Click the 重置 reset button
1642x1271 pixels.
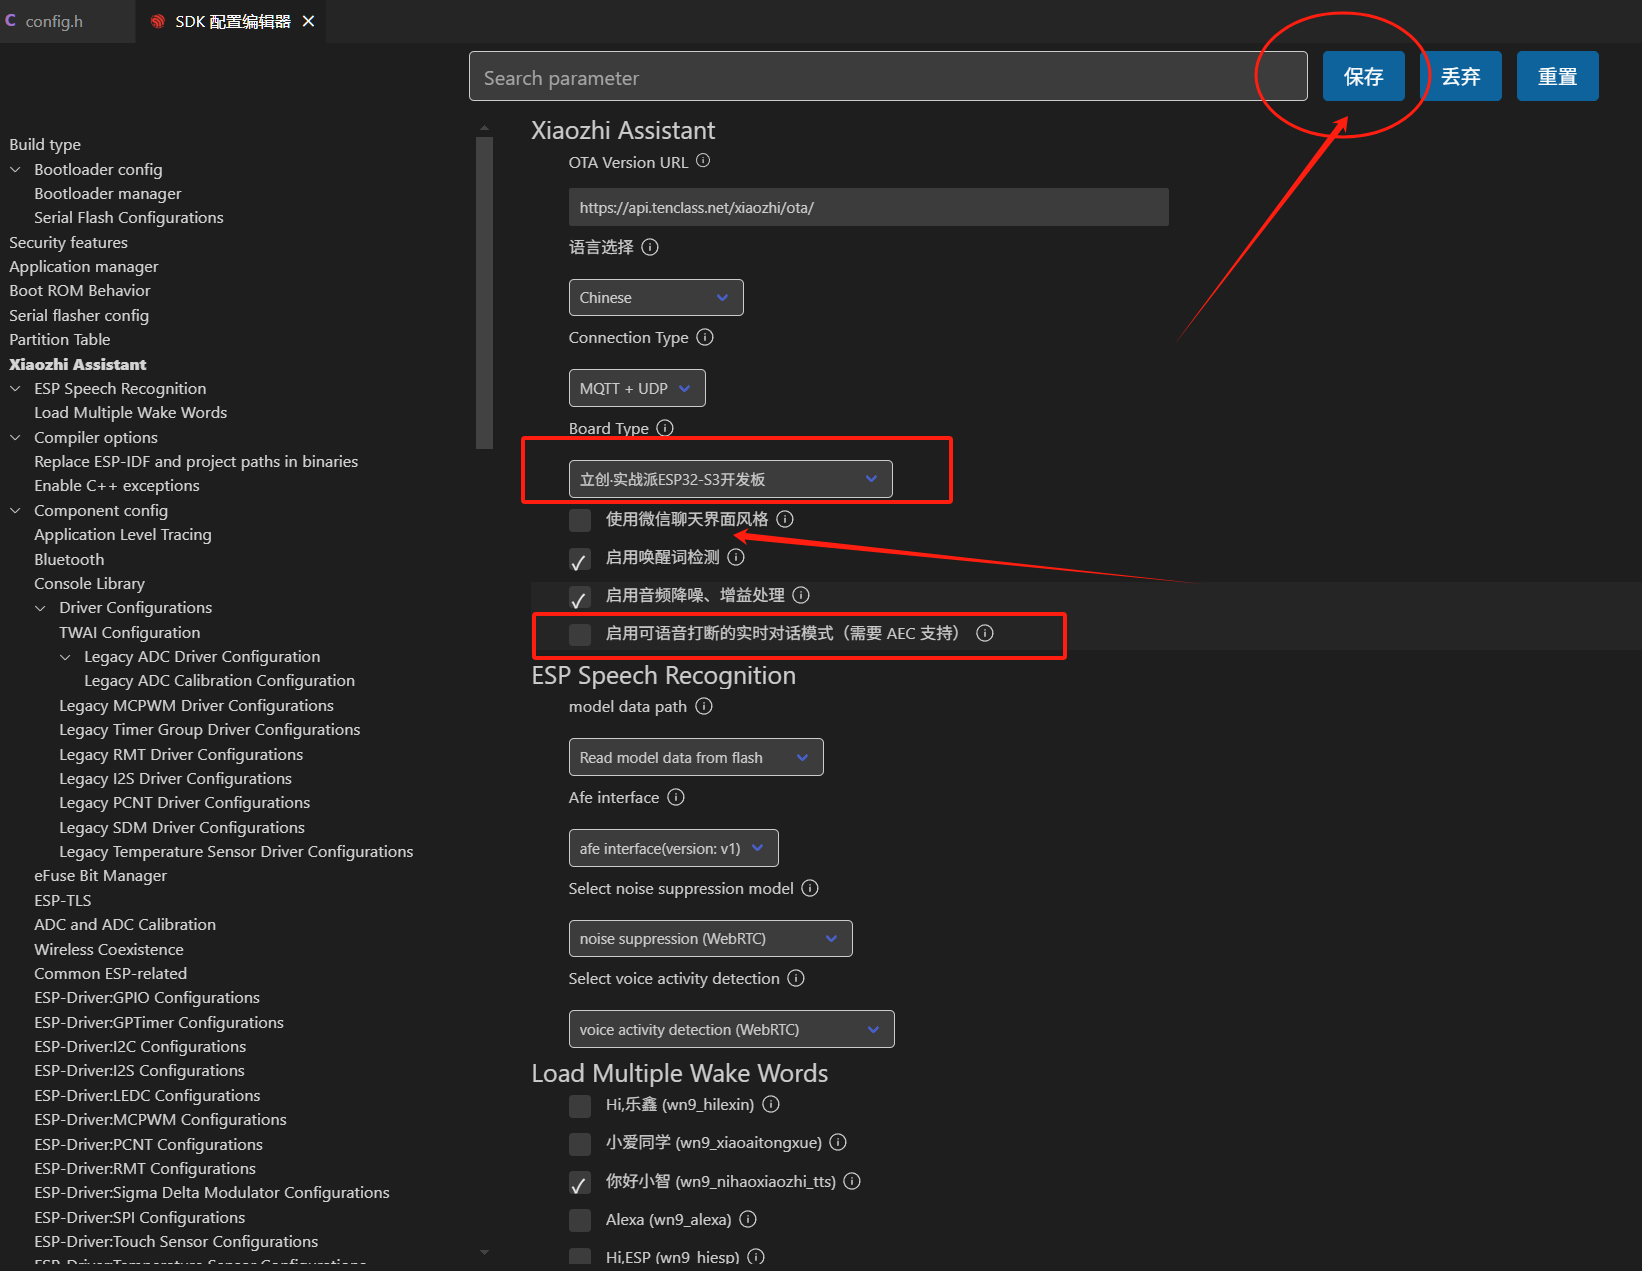(1557, 77)
